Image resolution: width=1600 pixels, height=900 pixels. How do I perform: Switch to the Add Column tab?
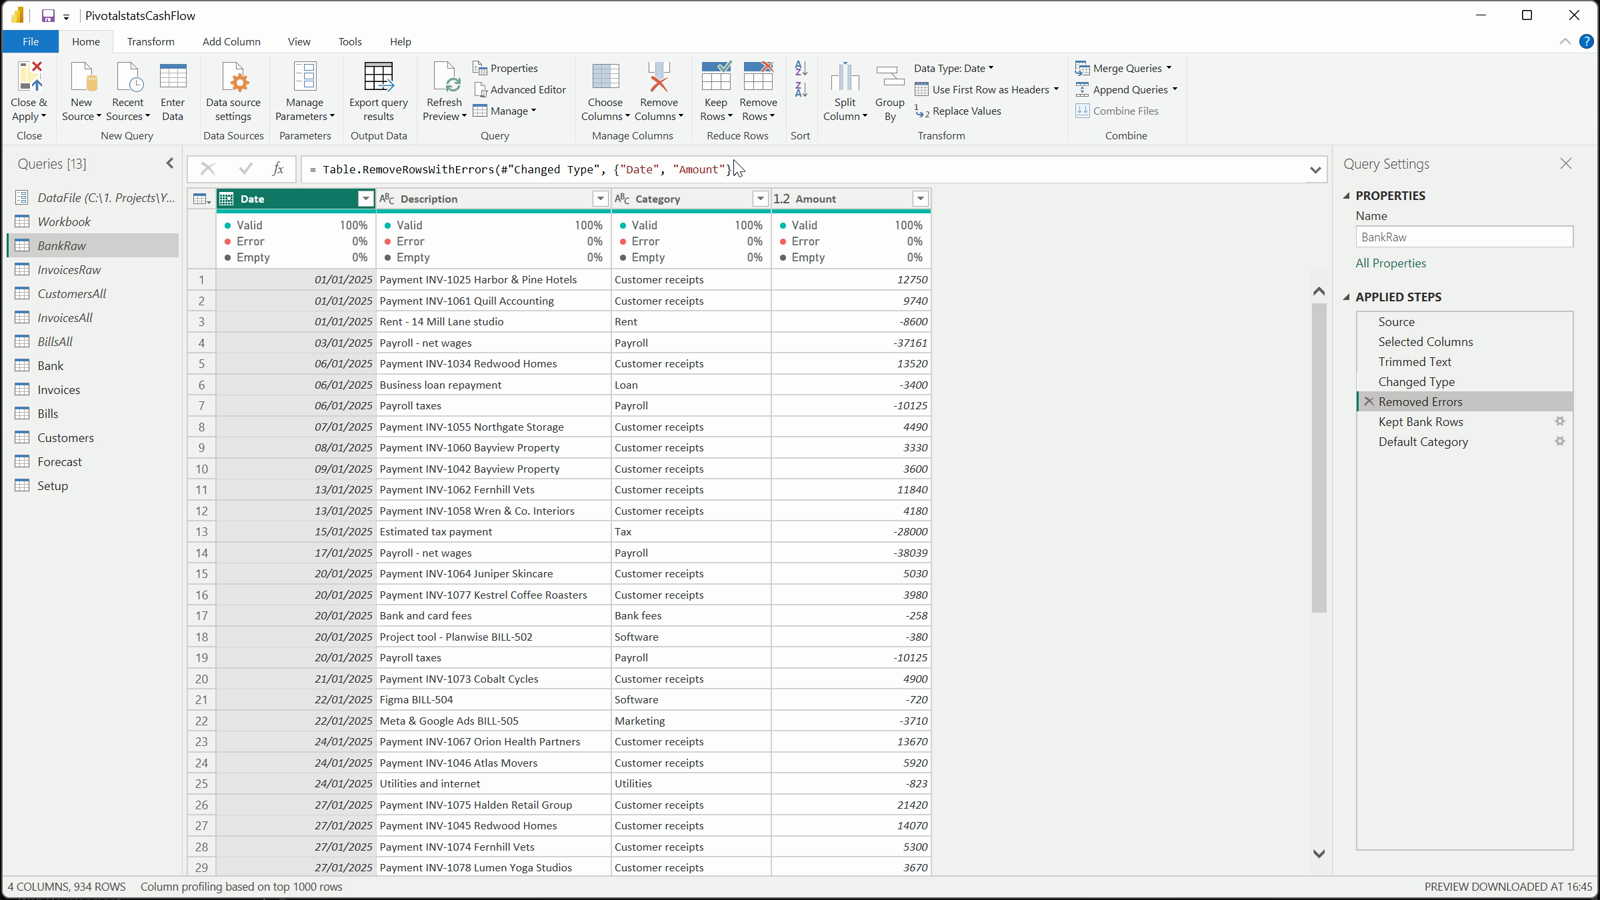click(231, 42)
